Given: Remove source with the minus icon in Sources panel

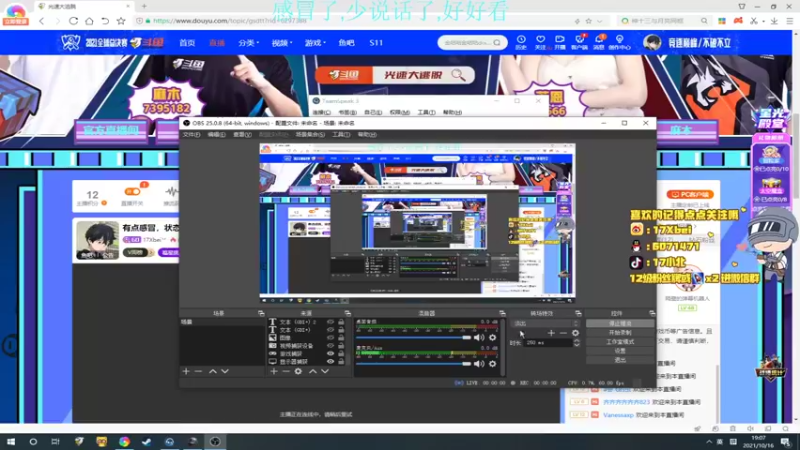Looking at the screenshot, I should (286, 371).
